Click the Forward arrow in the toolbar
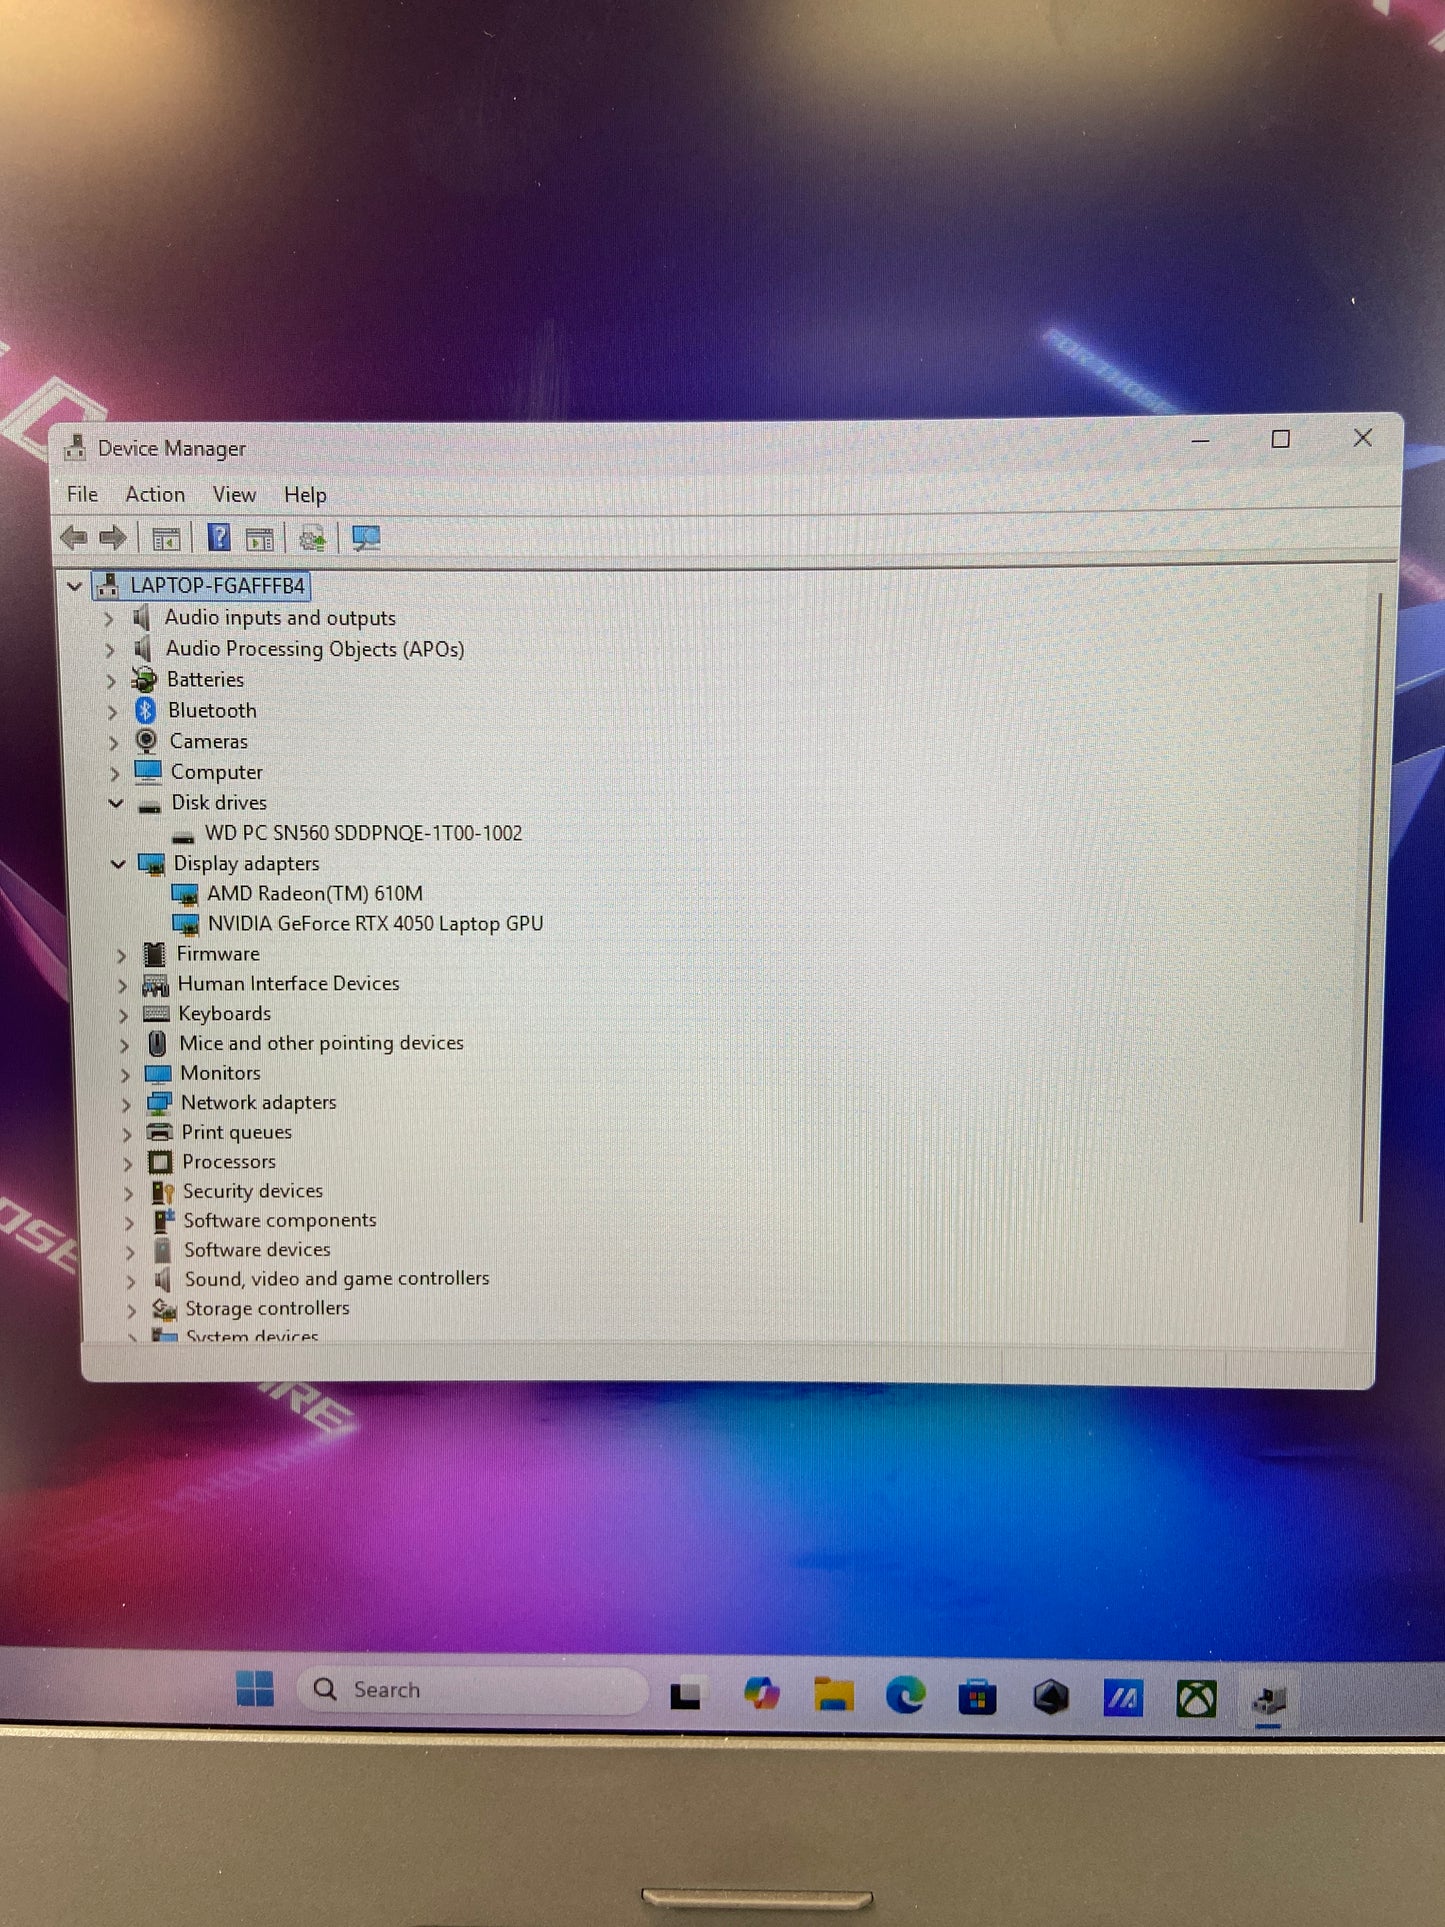Image resolution: width=1445 pixels, height=1927 pixels. click(x=113, y=538)
